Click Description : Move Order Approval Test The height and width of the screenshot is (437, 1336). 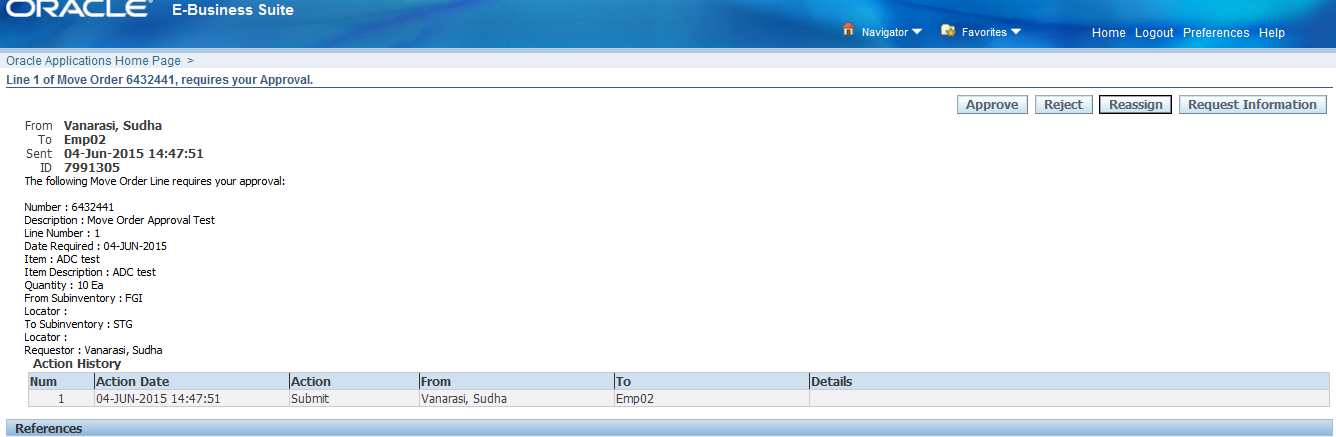coord(120,220)
